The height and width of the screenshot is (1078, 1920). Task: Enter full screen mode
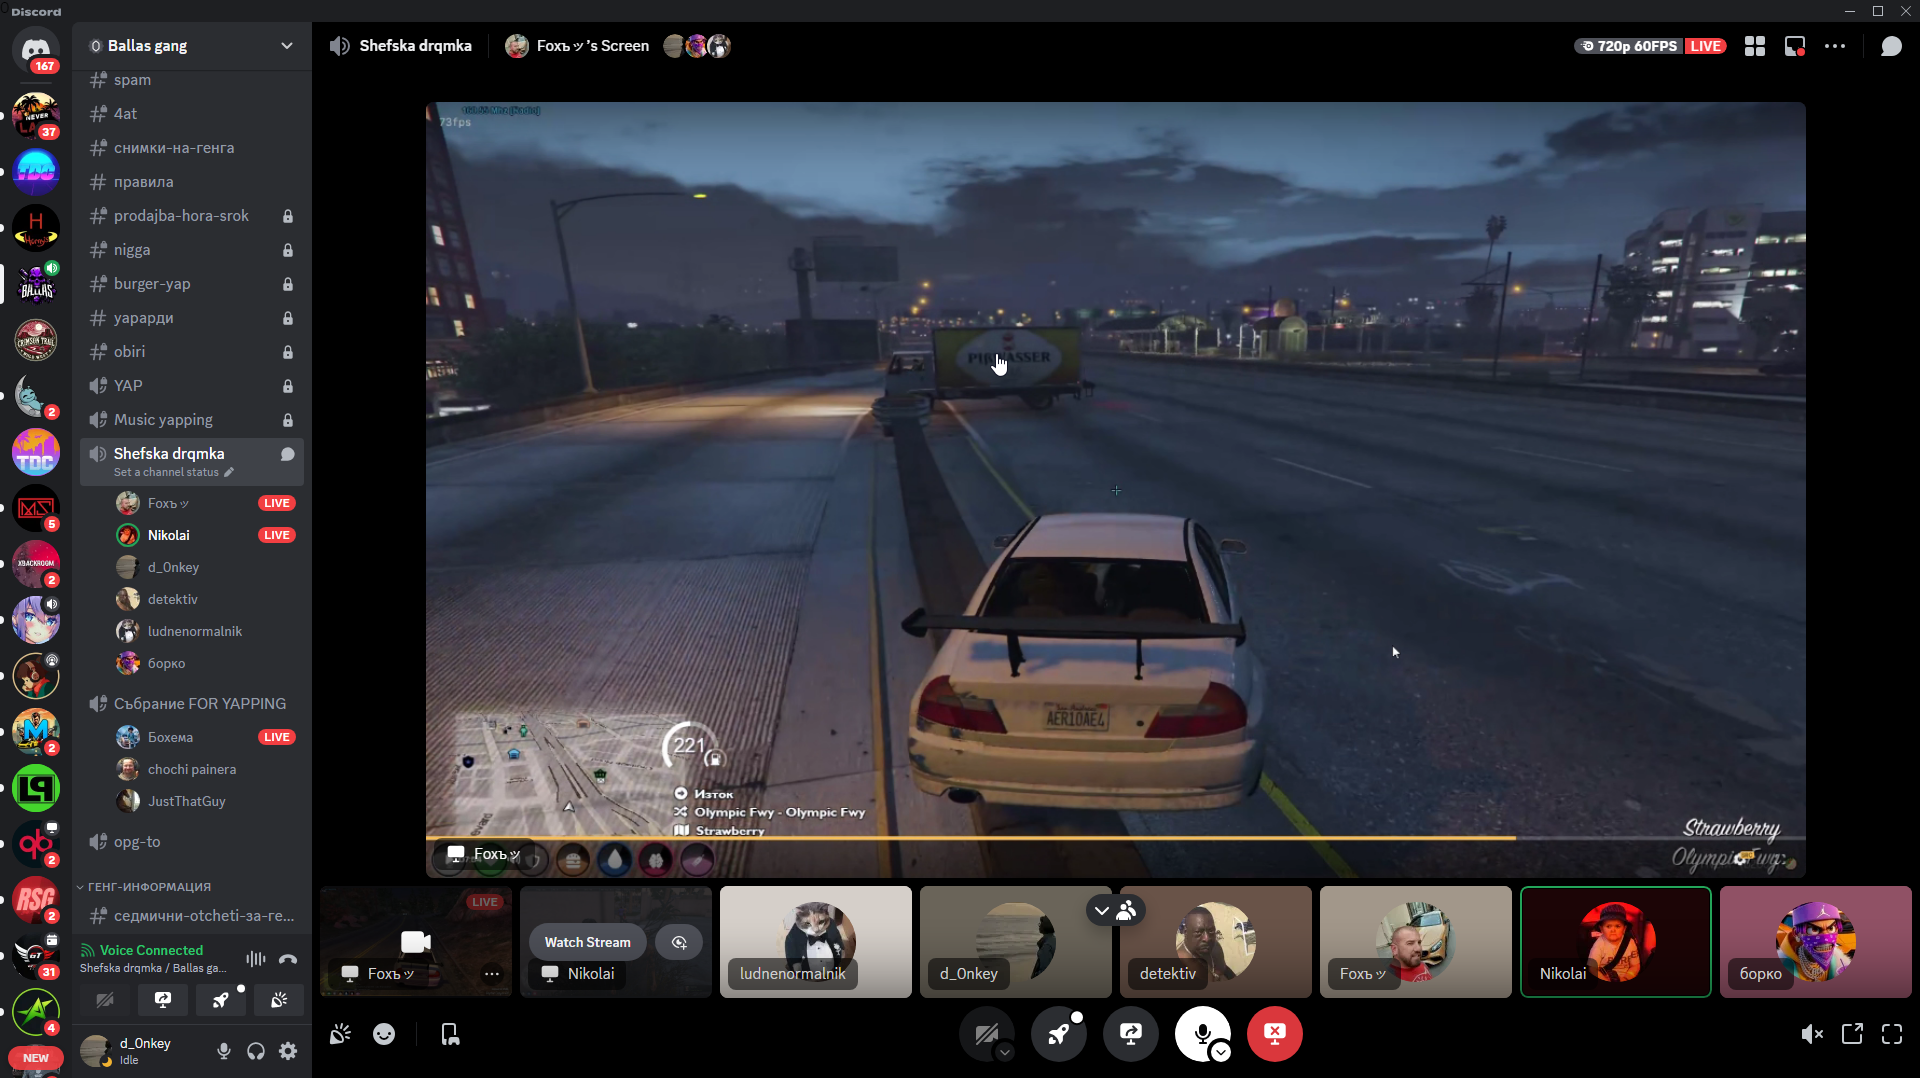[x=1892, y=1034]
